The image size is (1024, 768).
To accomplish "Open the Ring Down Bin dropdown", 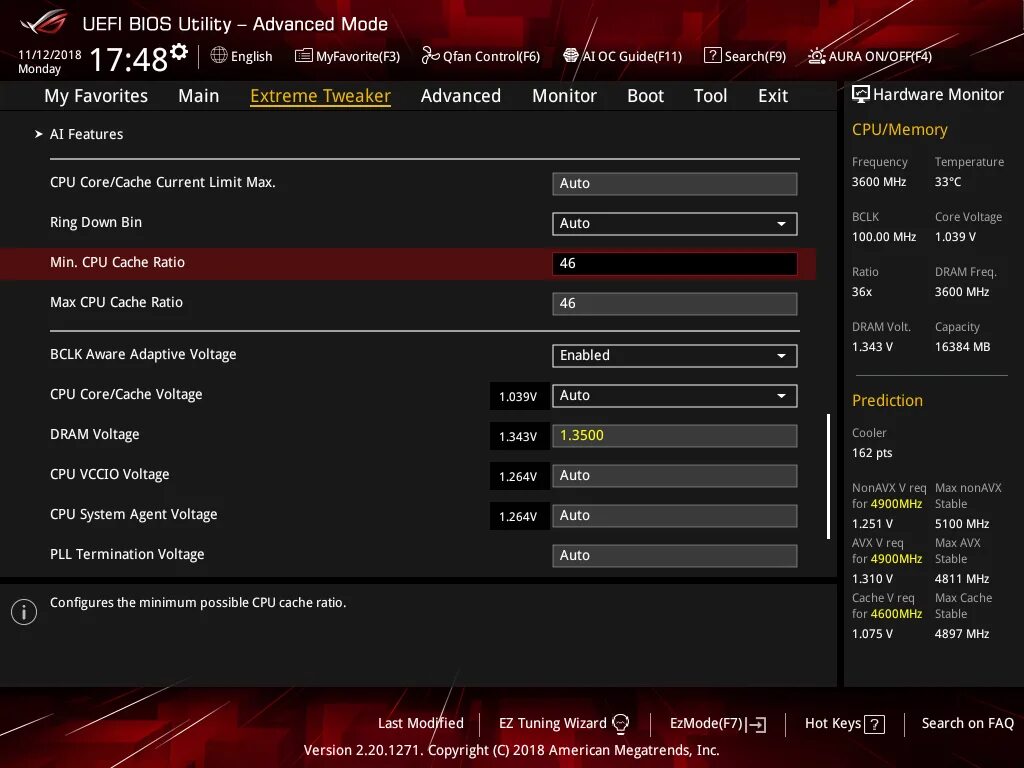I will [x=675, y=223].
